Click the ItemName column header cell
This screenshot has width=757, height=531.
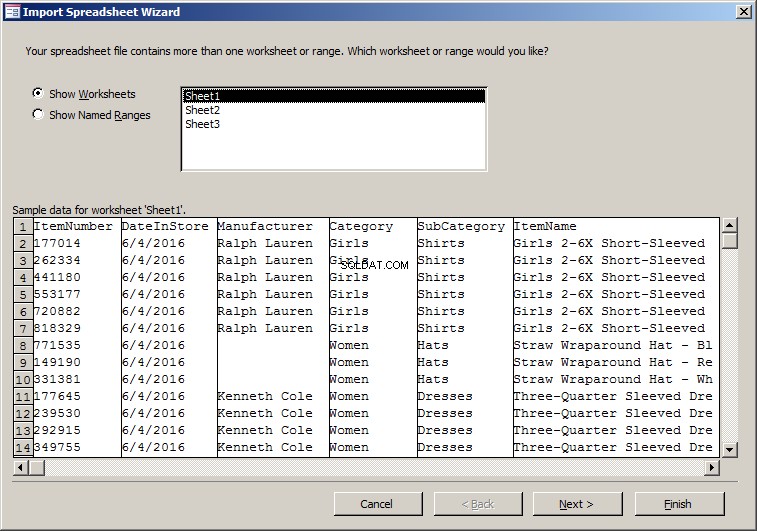coord(616,226)
